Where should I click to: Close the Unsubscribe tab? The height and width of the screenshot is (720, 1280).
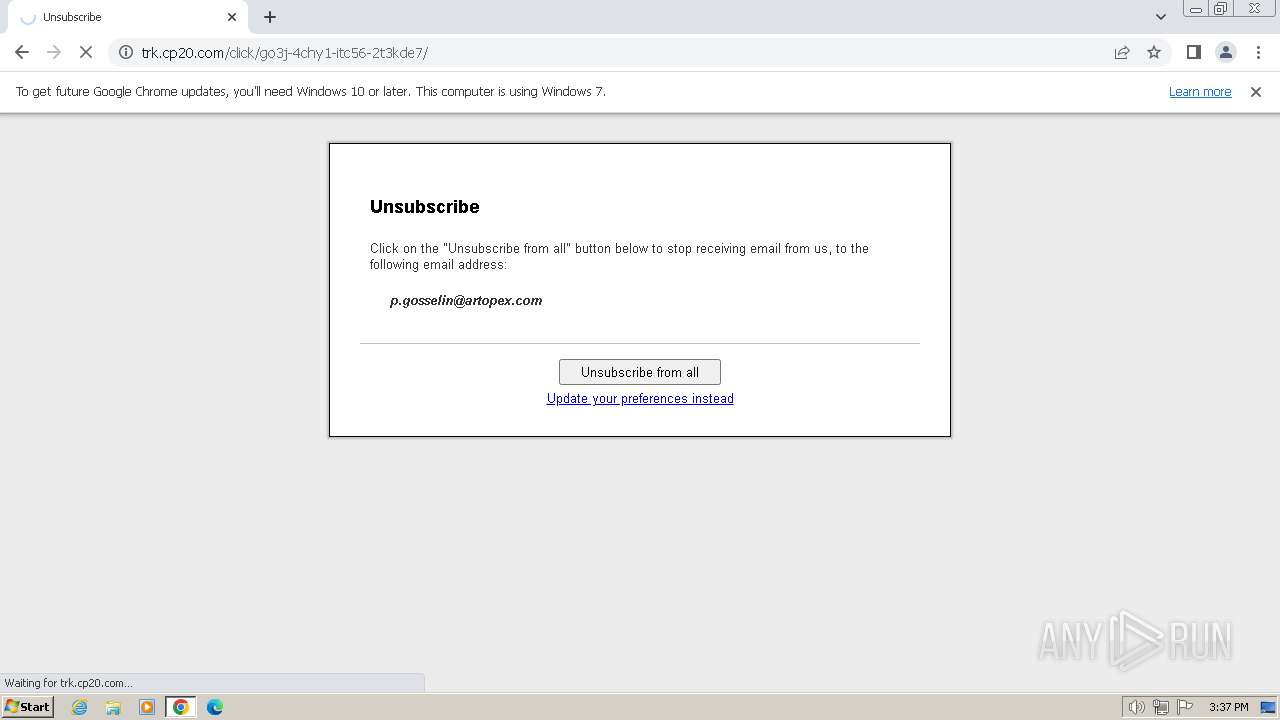click(x=232, y=17)
